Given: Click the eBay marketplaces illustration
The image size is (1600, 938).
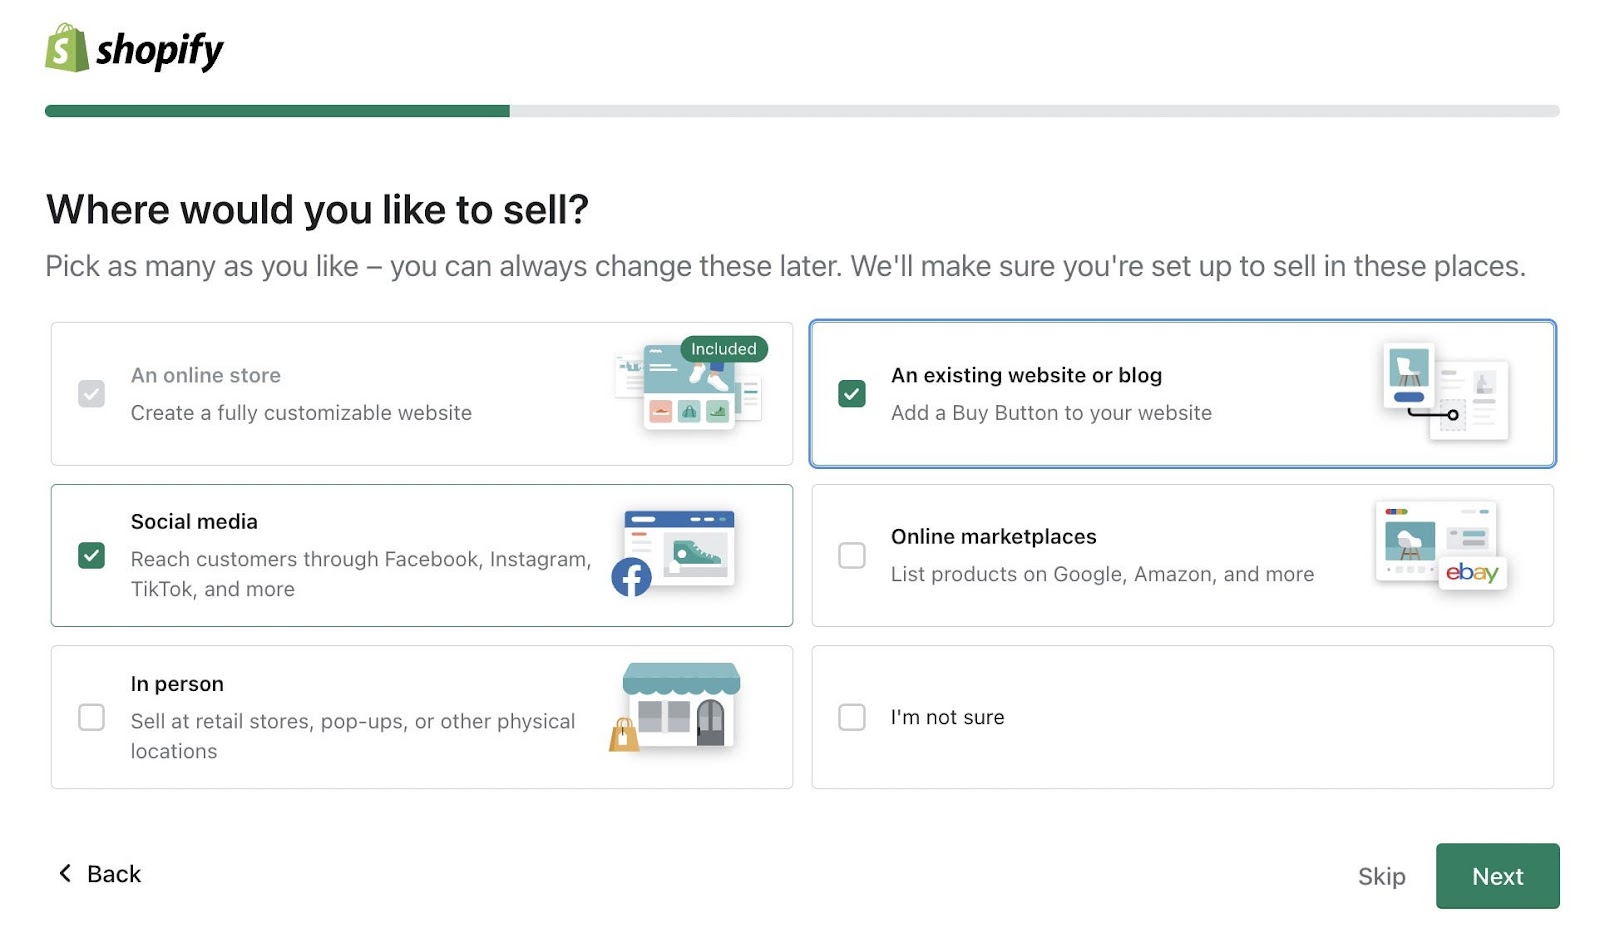Looking at the screenshot, I should coord(1440,545).
